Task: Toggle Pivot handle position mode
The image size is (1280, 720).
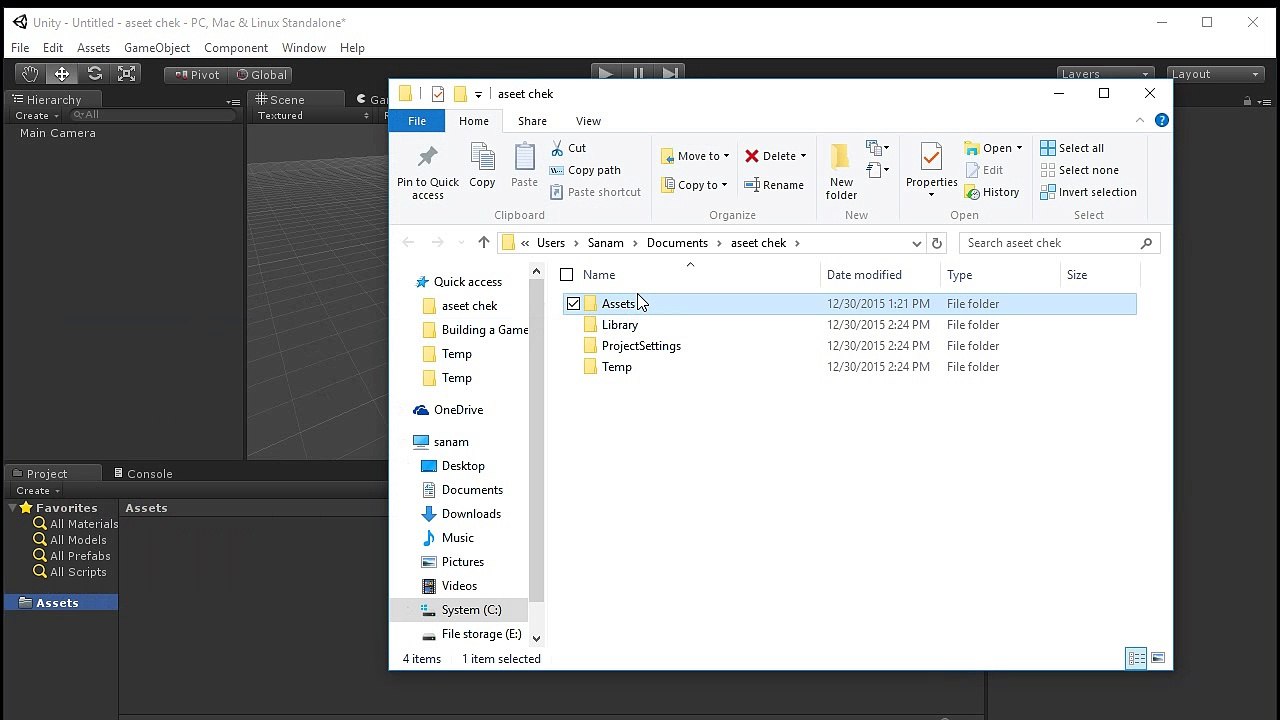Action: tap(196, 75)
